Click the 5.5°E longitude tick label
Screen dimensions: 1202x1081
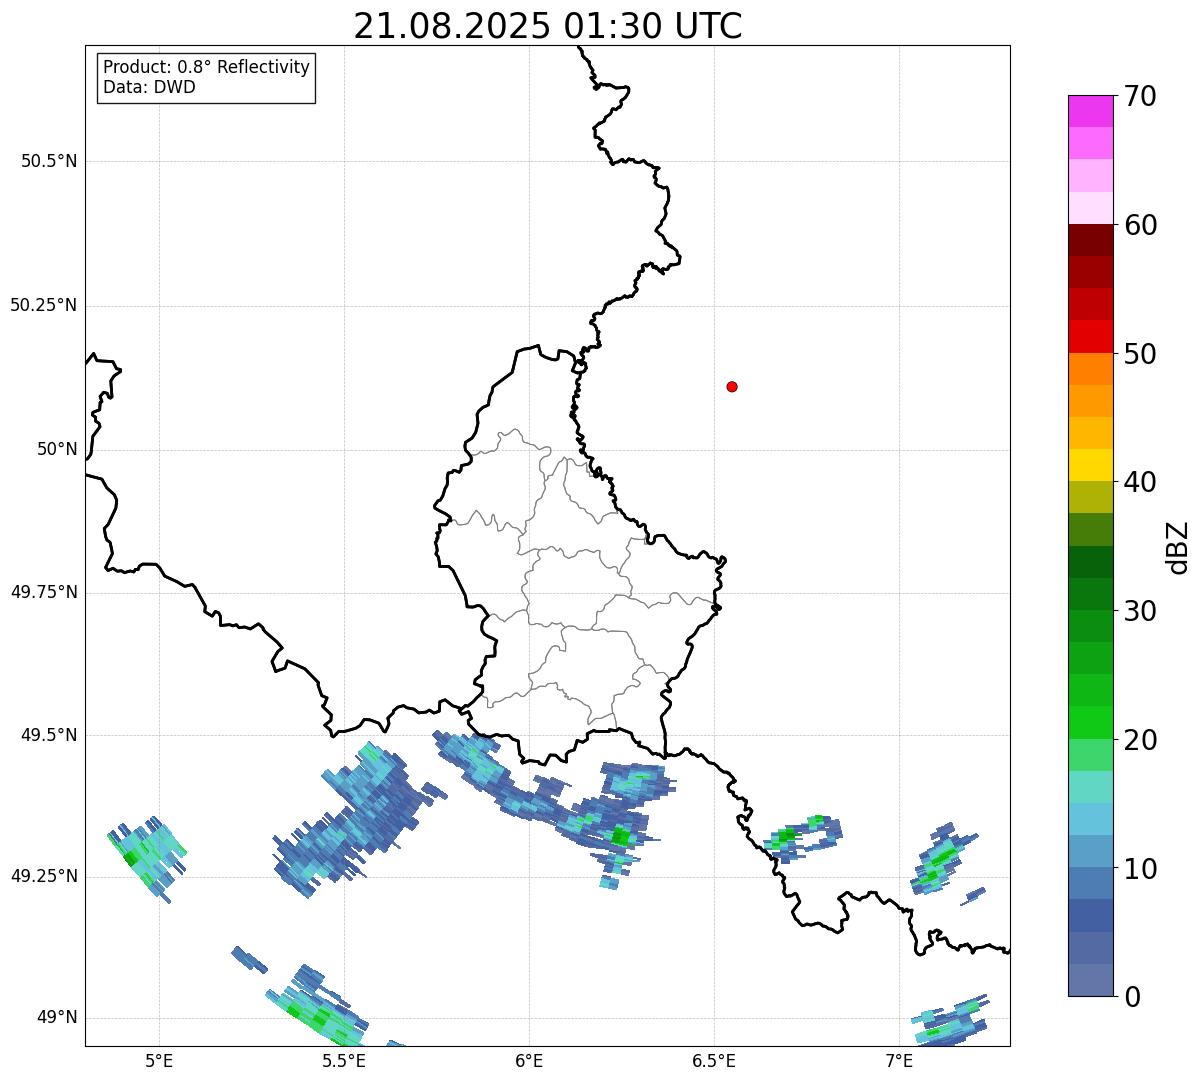tap(344, 1060)
